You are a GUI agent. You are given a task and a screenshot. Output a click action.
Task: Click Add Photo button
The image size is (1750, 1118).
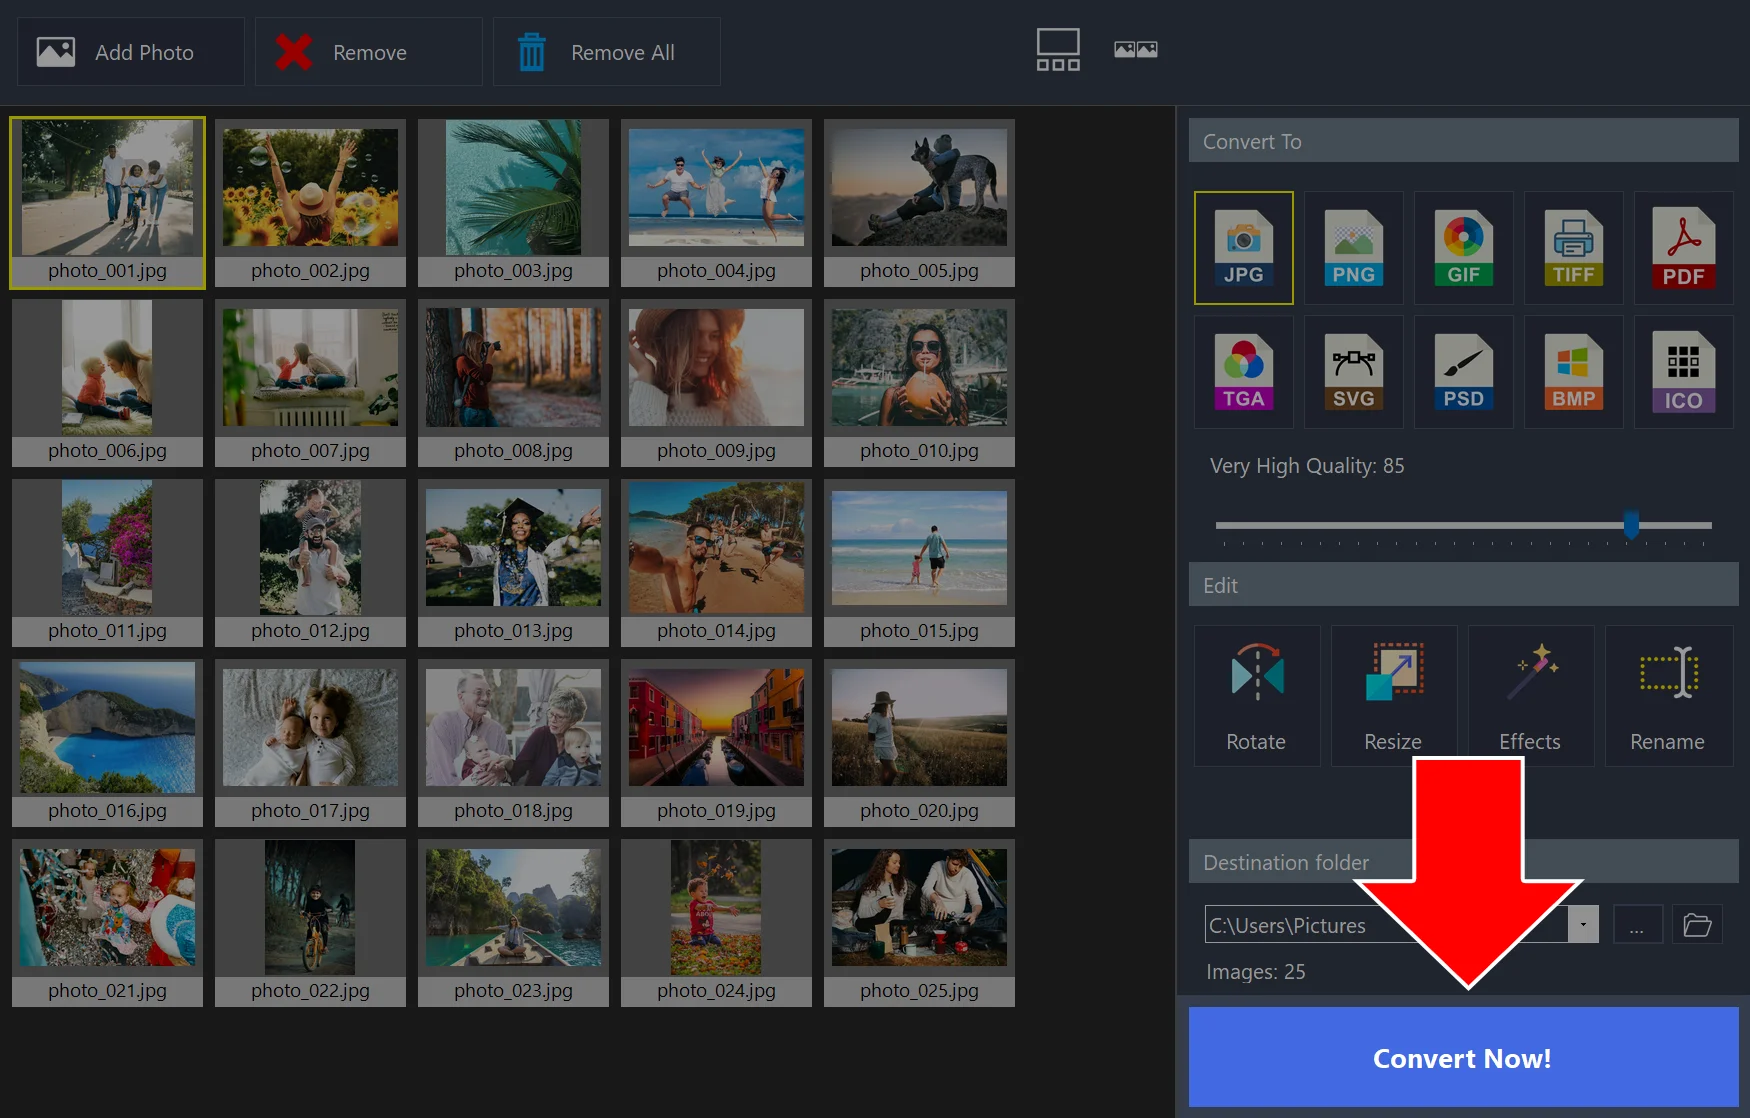pyautogui.click(x=131, y=52)
